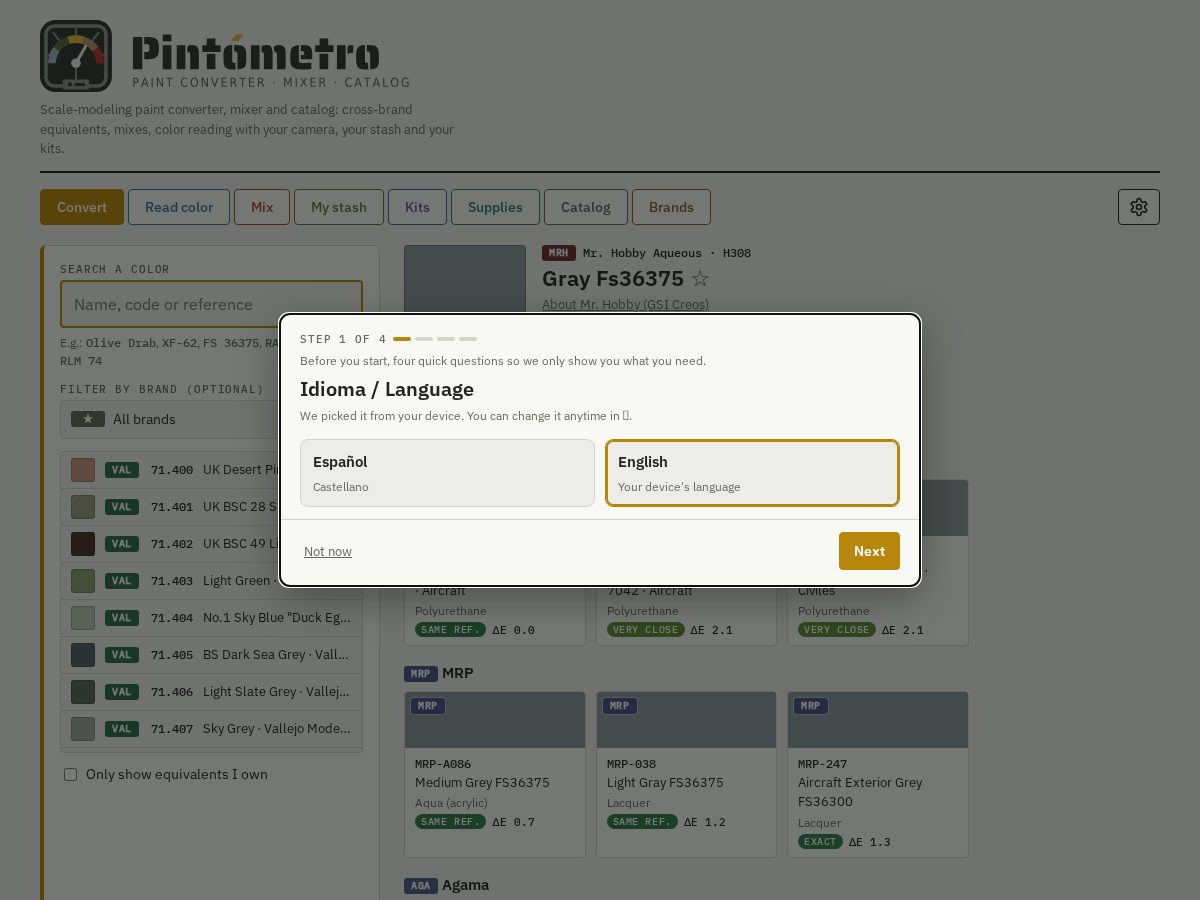Select color swatch for 71.401 UK BSC 28

(x=83, y=507)
